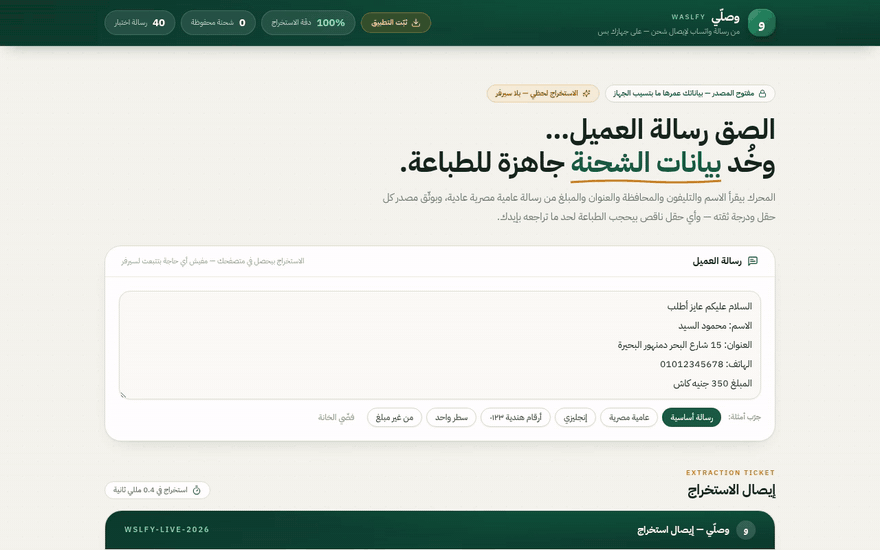Screen dimensions: 880x550
Task: Click the مفتوح المصدر privacy badge
Action: 690,94
